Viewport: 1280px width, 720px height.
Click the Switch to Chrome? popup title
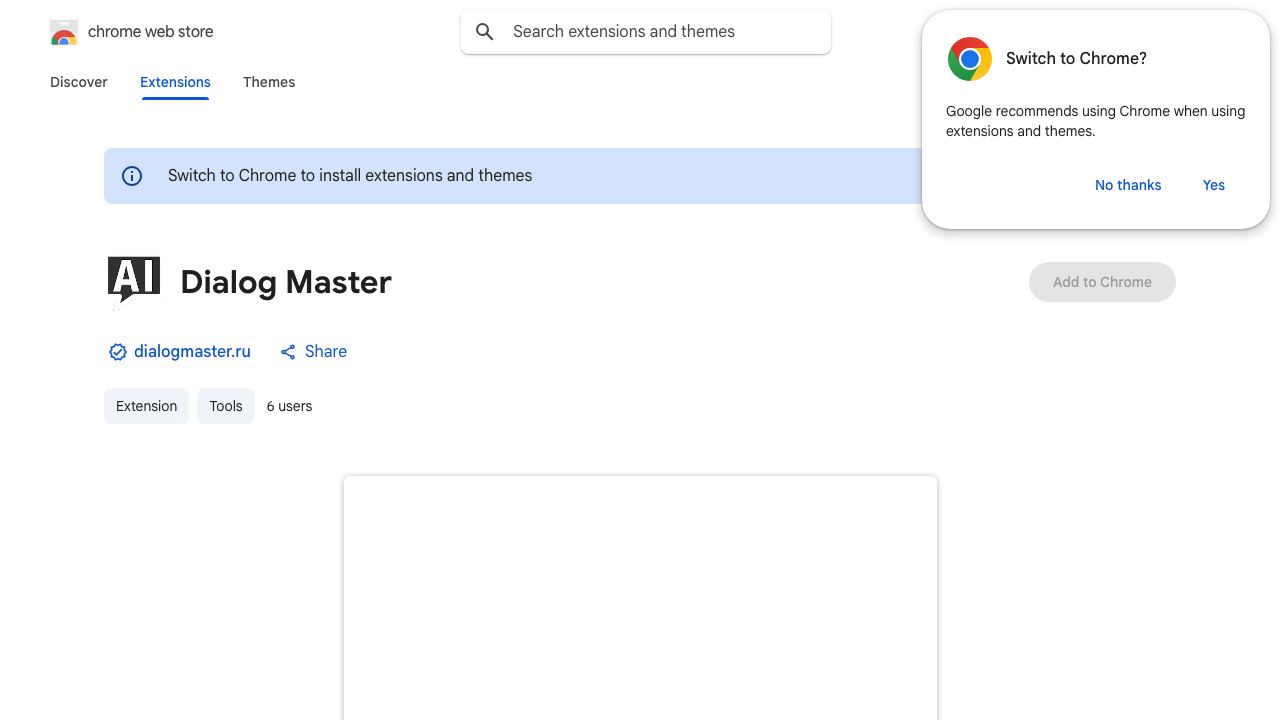click(x=1076, y=59)
